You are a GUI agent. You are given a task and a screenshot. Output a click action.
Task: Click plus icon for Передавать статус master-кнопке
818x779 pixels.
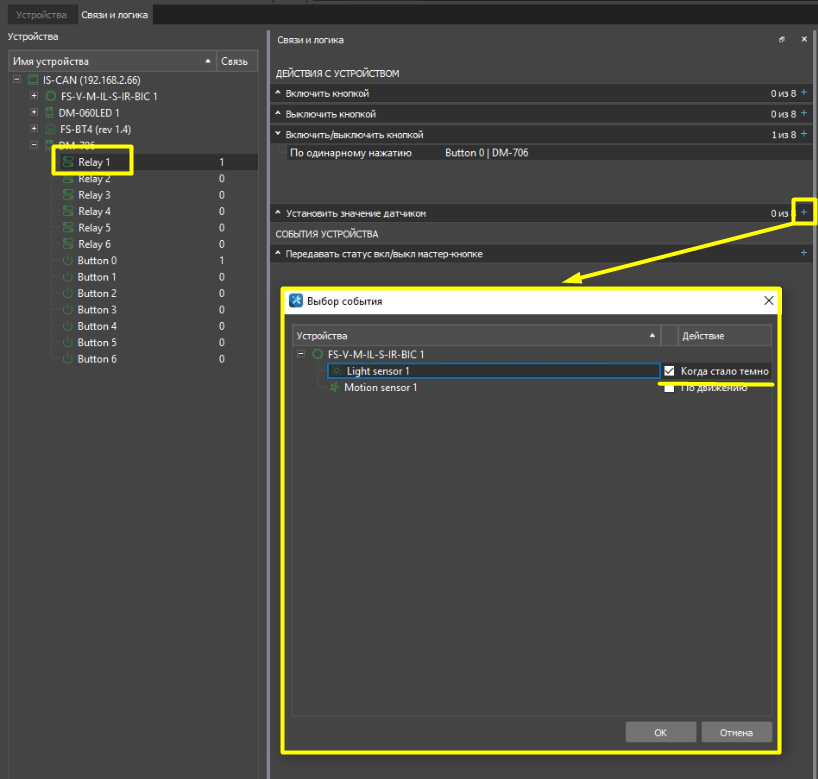click(804, 254)
